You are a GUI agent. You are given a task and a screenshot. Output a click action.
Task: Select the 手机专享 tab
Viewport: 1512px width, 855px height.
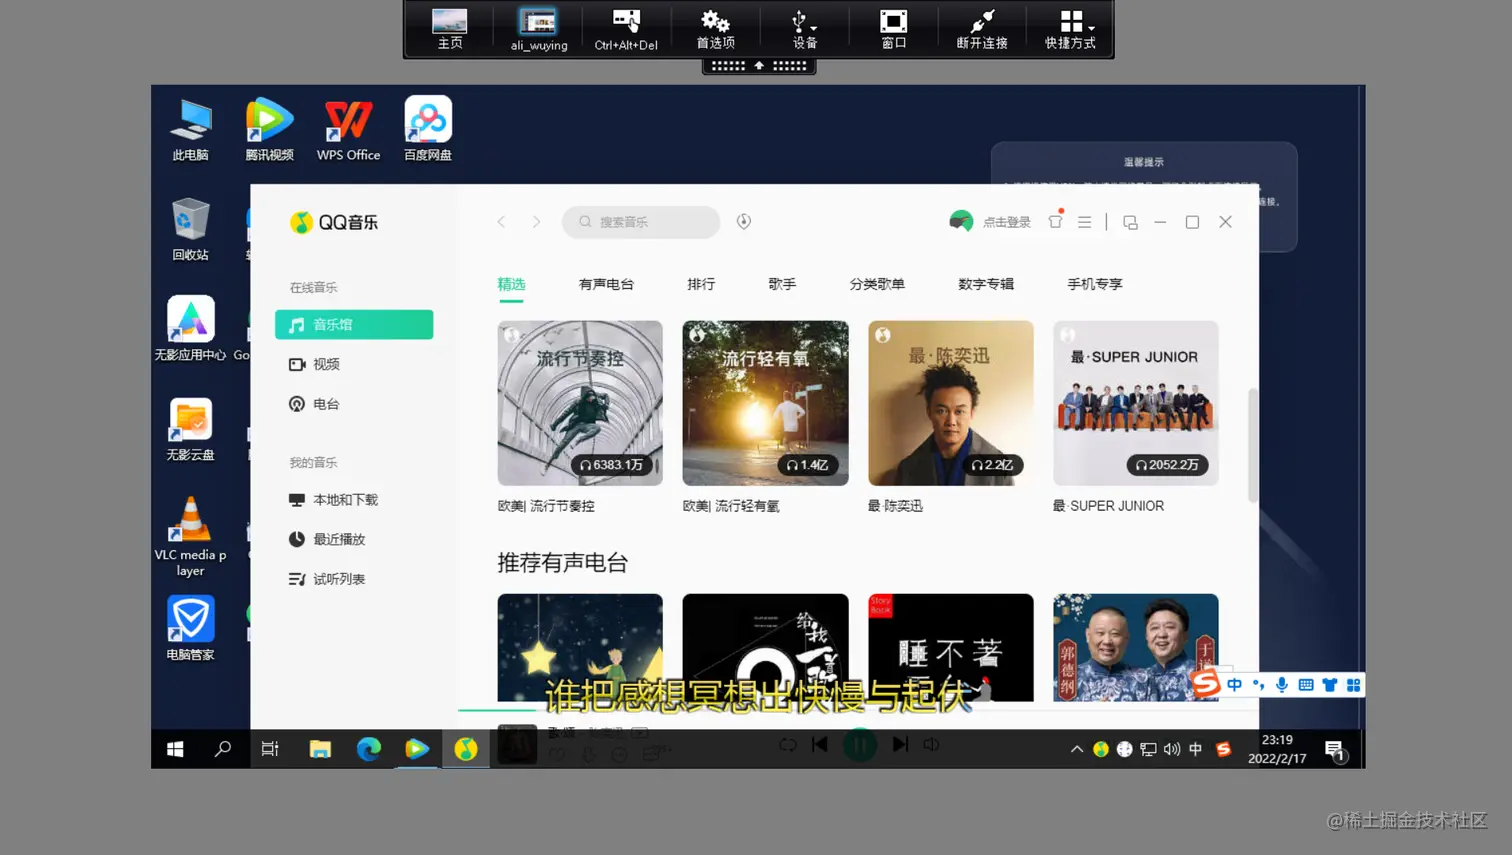pyautogui.click(x=1095, y=284)
